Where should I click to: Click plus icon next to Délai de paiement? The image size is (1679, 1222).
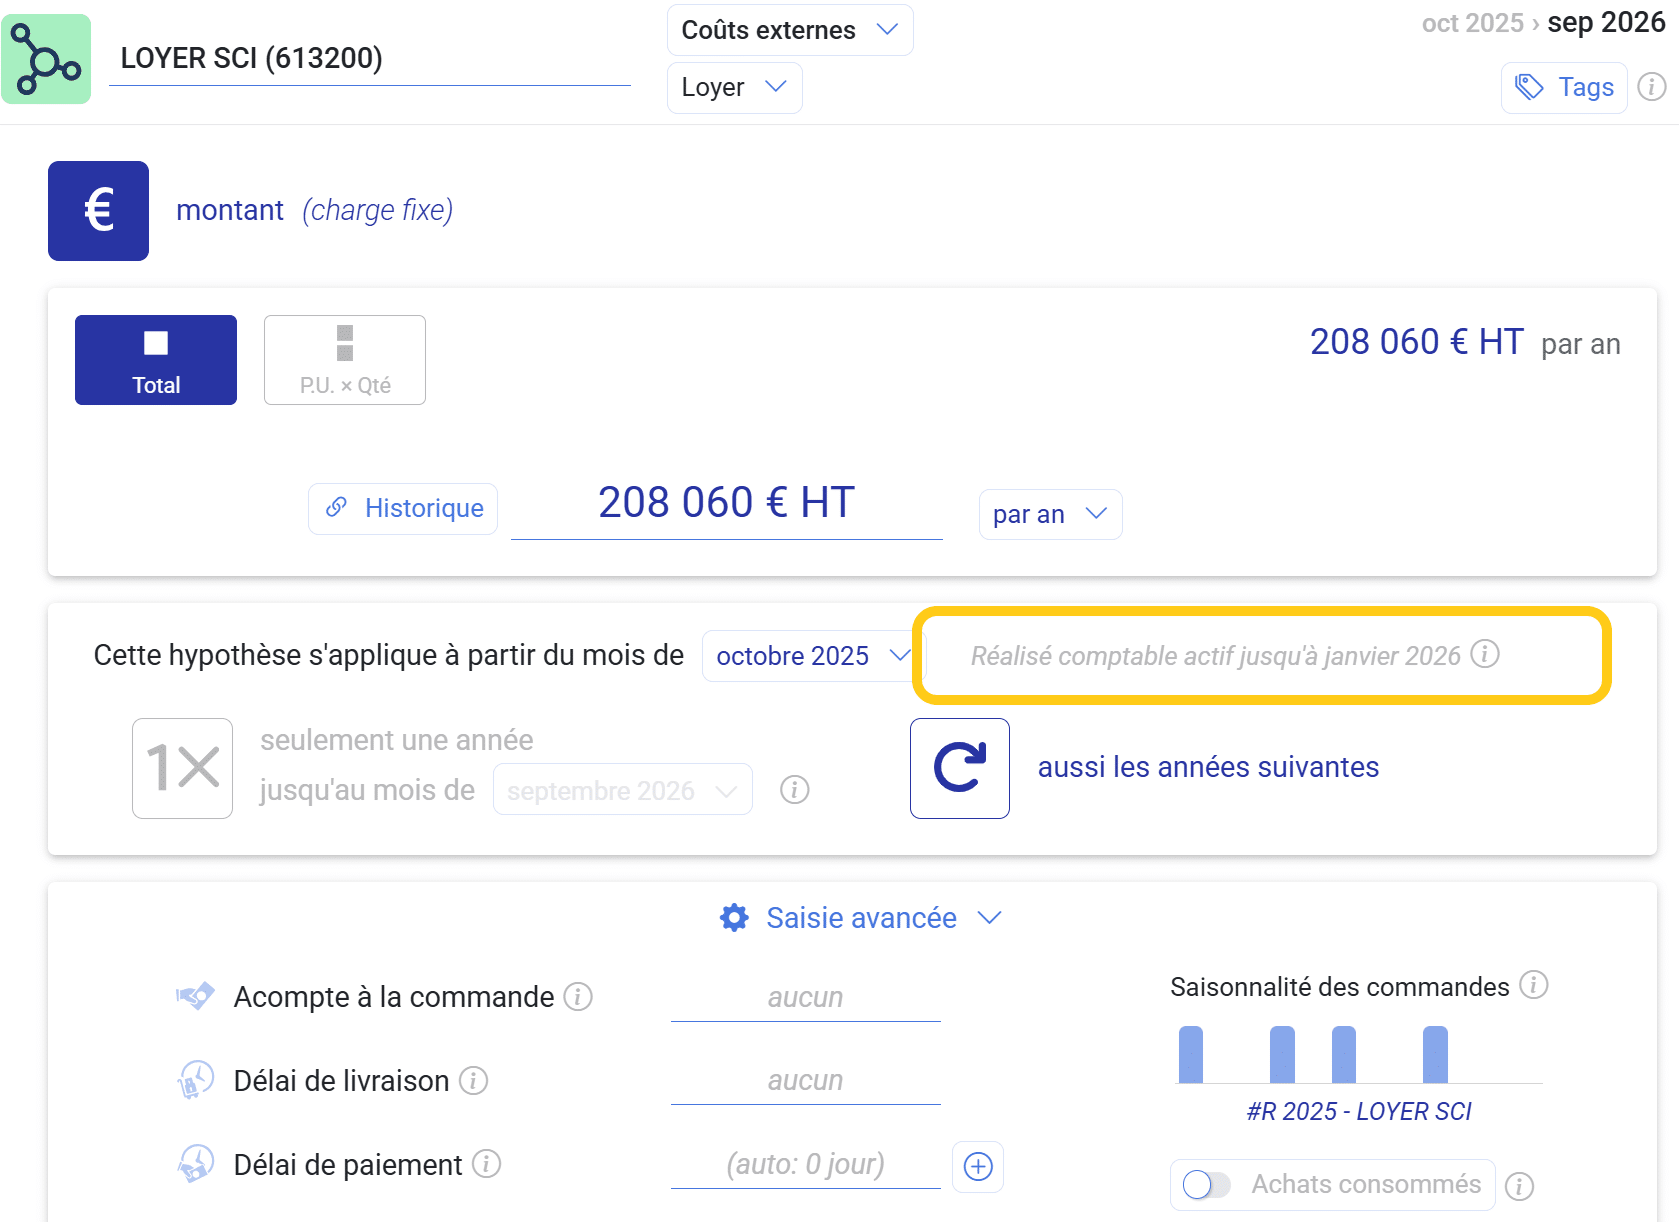(x=977, y=1166)
